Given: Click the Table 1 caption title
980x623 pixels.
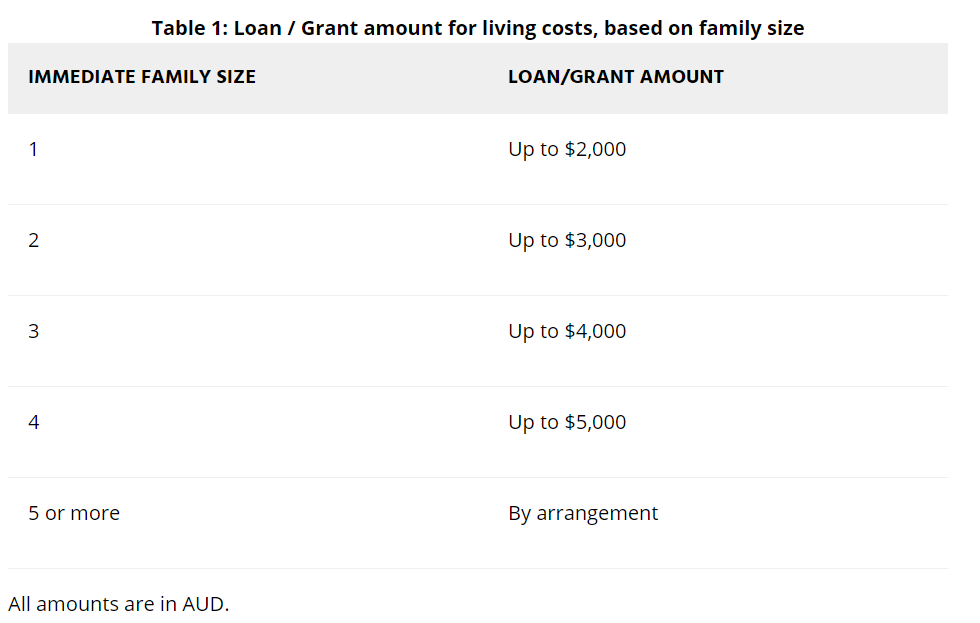Looking at the screenshot, I should click(477, 28).
